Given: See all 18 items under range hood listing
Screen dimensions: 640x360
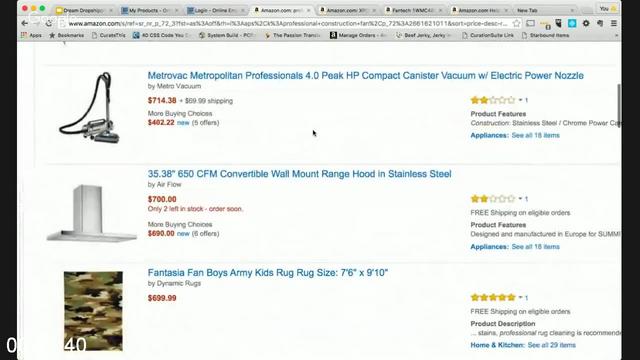Looking at the screenshot, I should [536, 247].
